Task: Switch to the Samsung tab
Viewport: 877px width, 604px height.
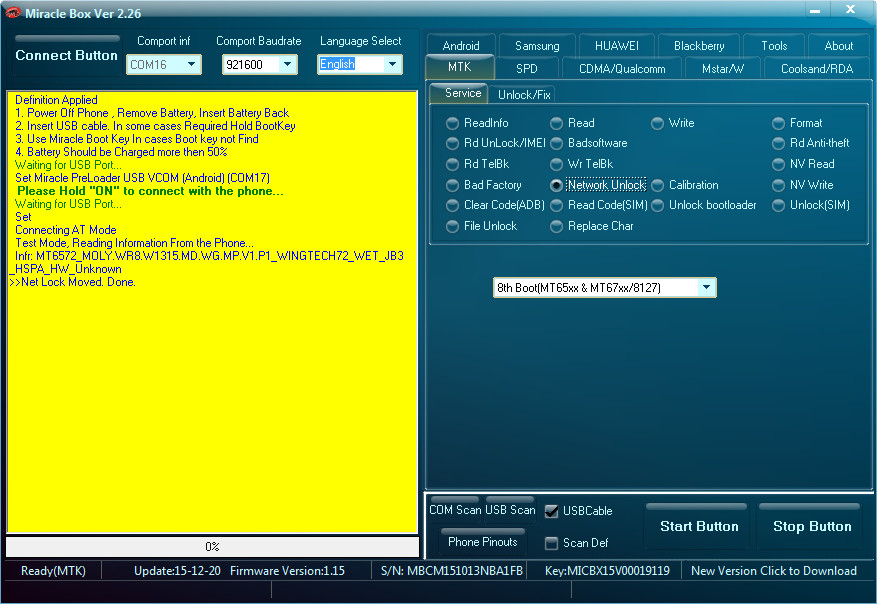Action: [537, 46]
